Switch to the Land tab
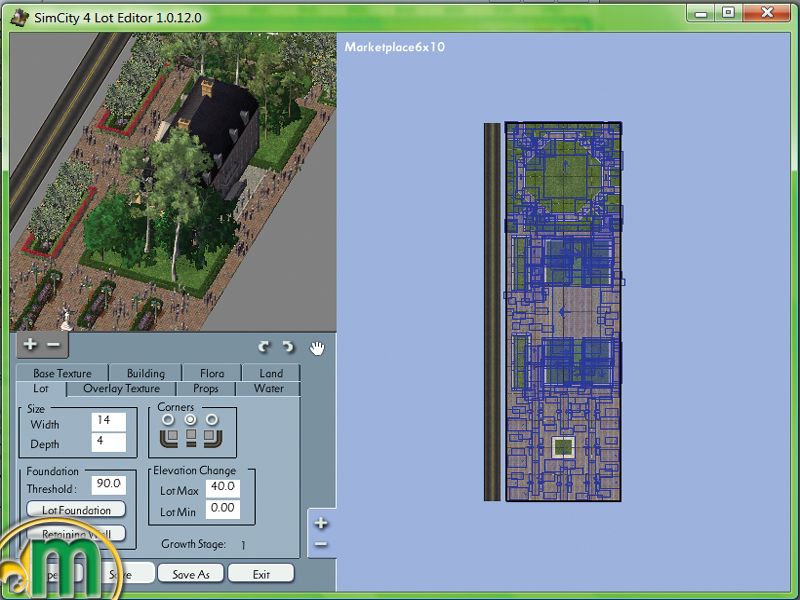800x600 pixels. pos(271,373)
